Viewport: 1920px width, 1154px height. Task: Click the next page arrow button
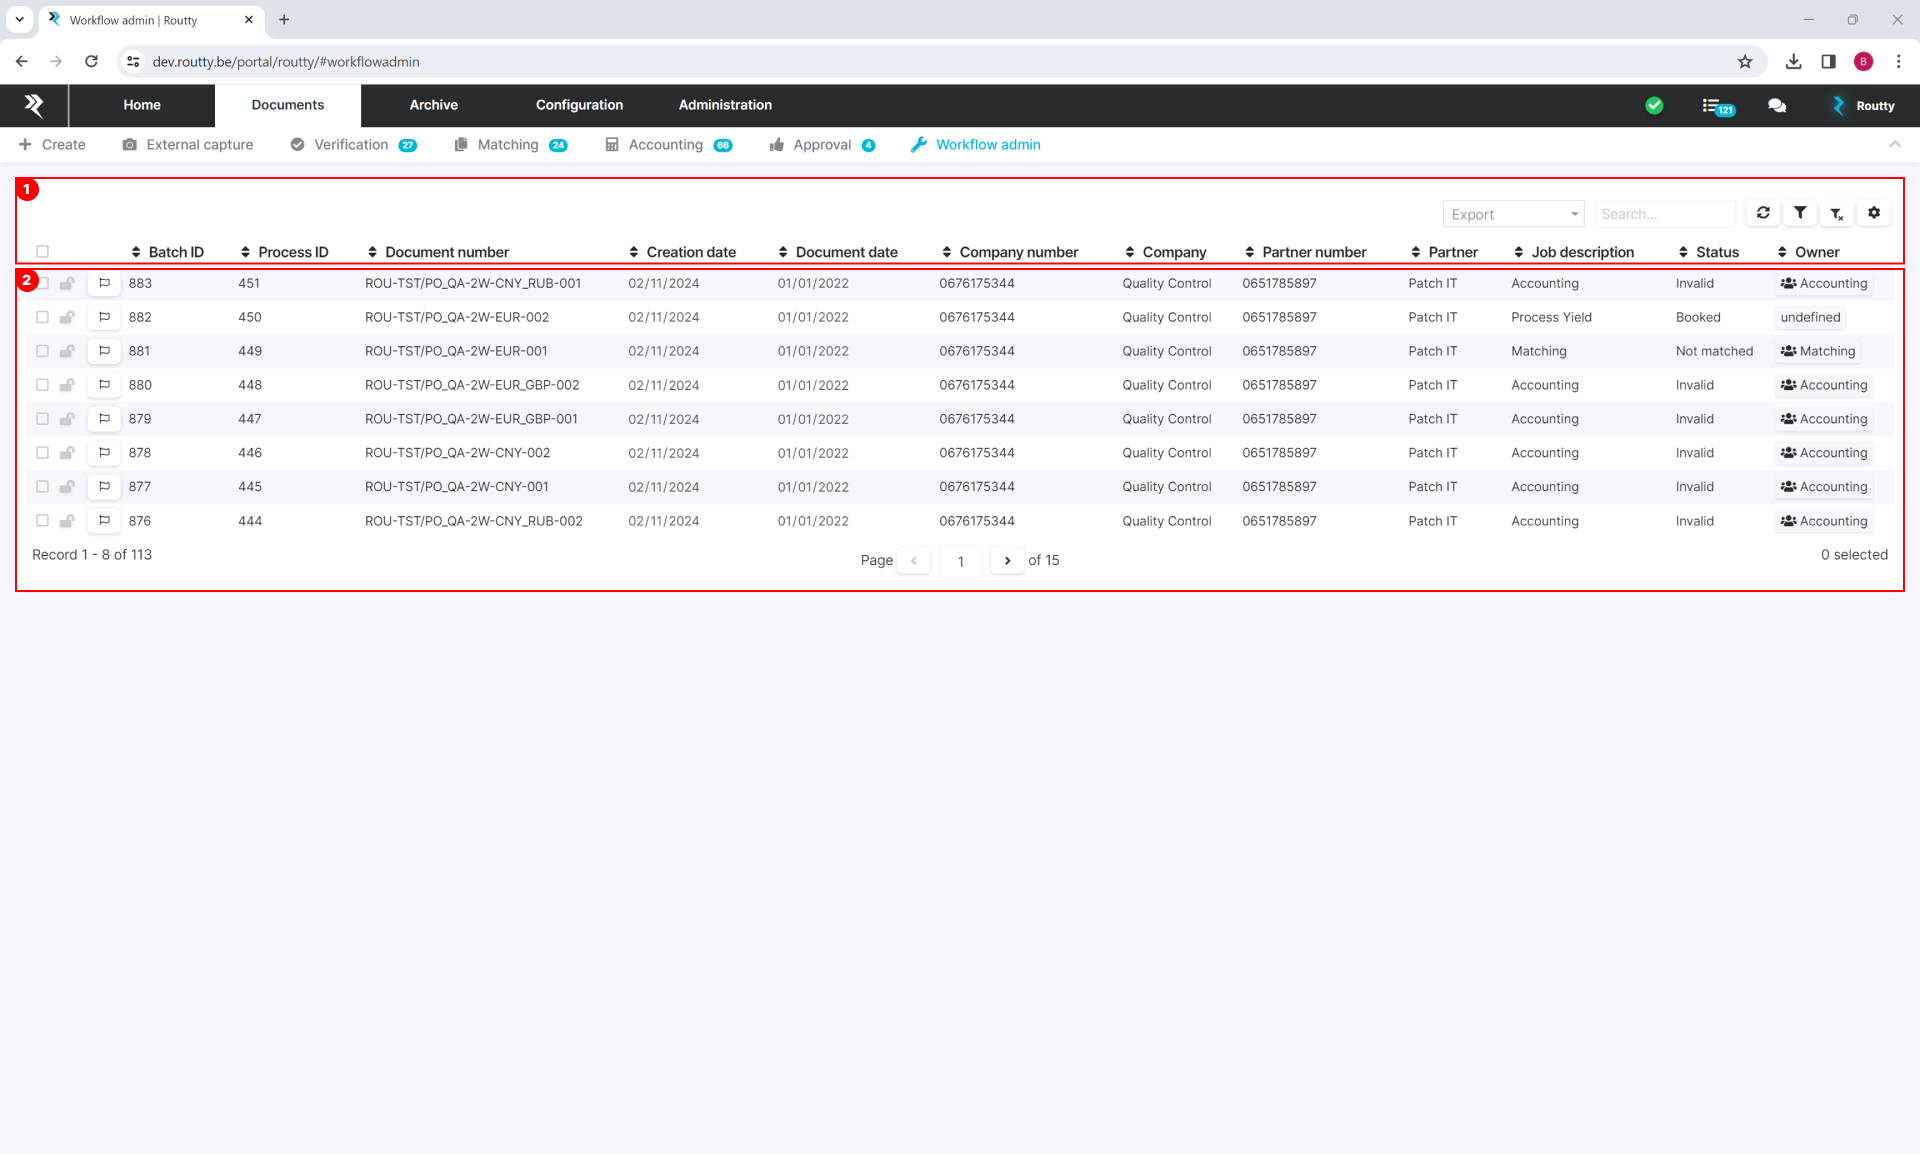pos(1008,560)
